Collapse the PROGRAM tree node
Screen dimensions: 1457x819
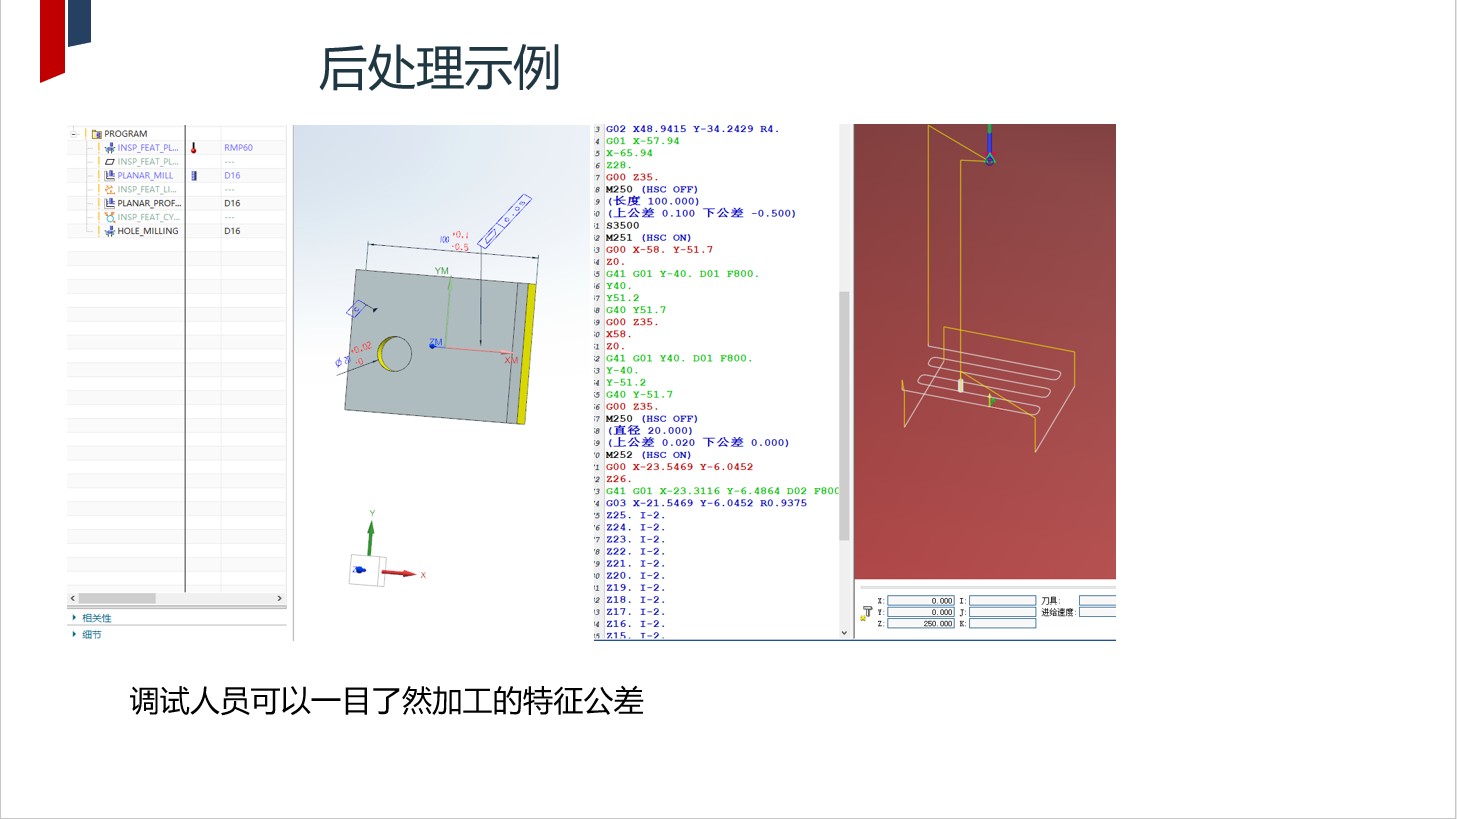pyautogui.click(x=73, y=134)
